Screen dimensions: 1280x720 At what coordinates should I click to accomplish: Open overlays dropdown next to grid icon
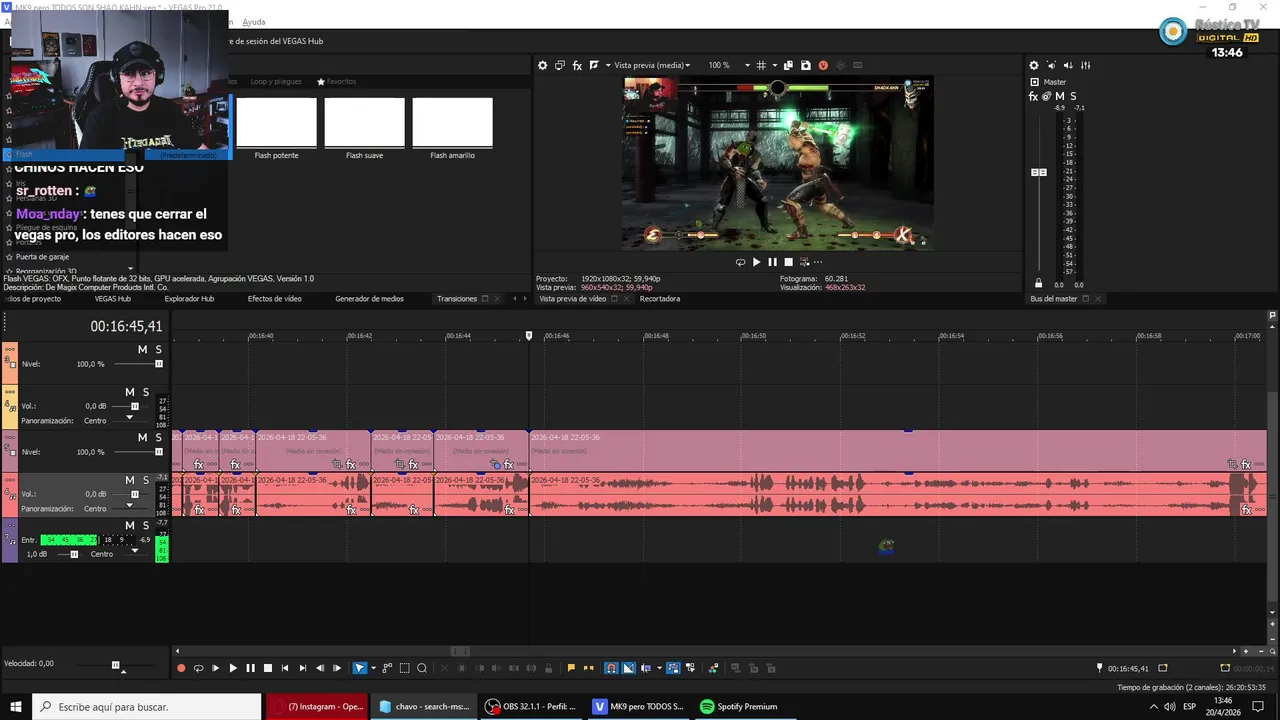(x=773, y=65)
